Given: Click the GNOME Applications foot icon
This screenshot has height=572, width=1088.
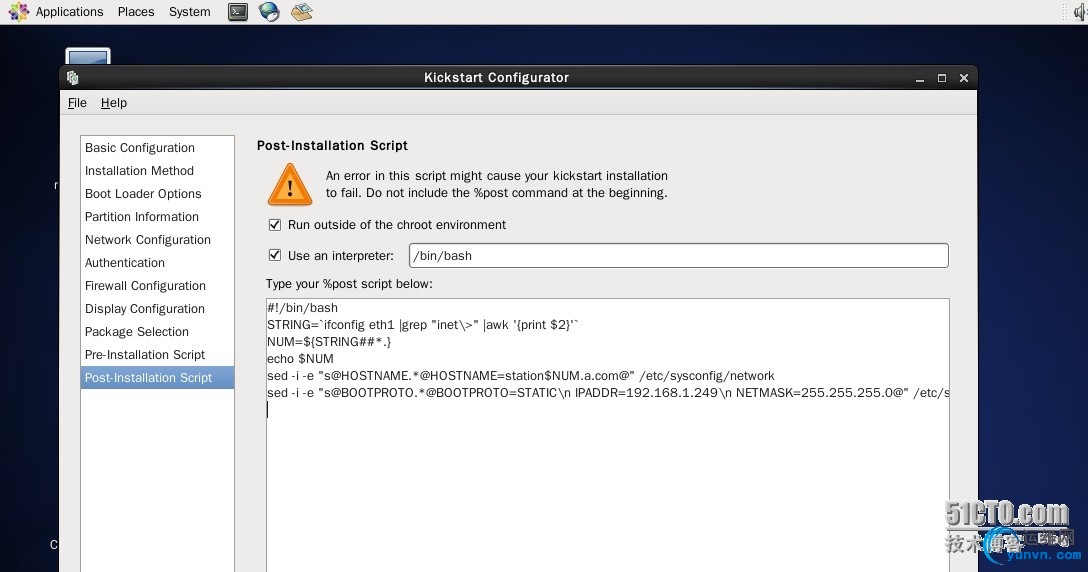Looking at the screenshot, I should pos(19,12).
